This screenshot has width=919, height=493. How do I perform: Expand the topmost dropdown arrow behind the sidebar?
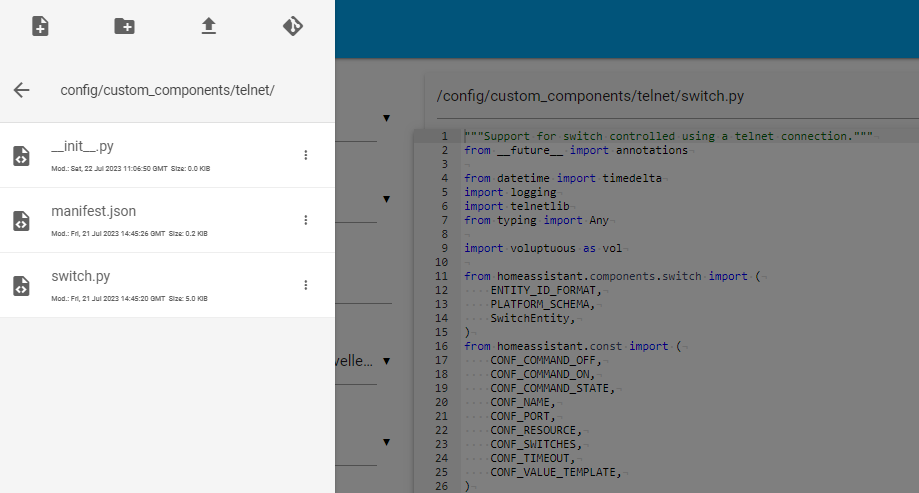[x=386, y=119]
